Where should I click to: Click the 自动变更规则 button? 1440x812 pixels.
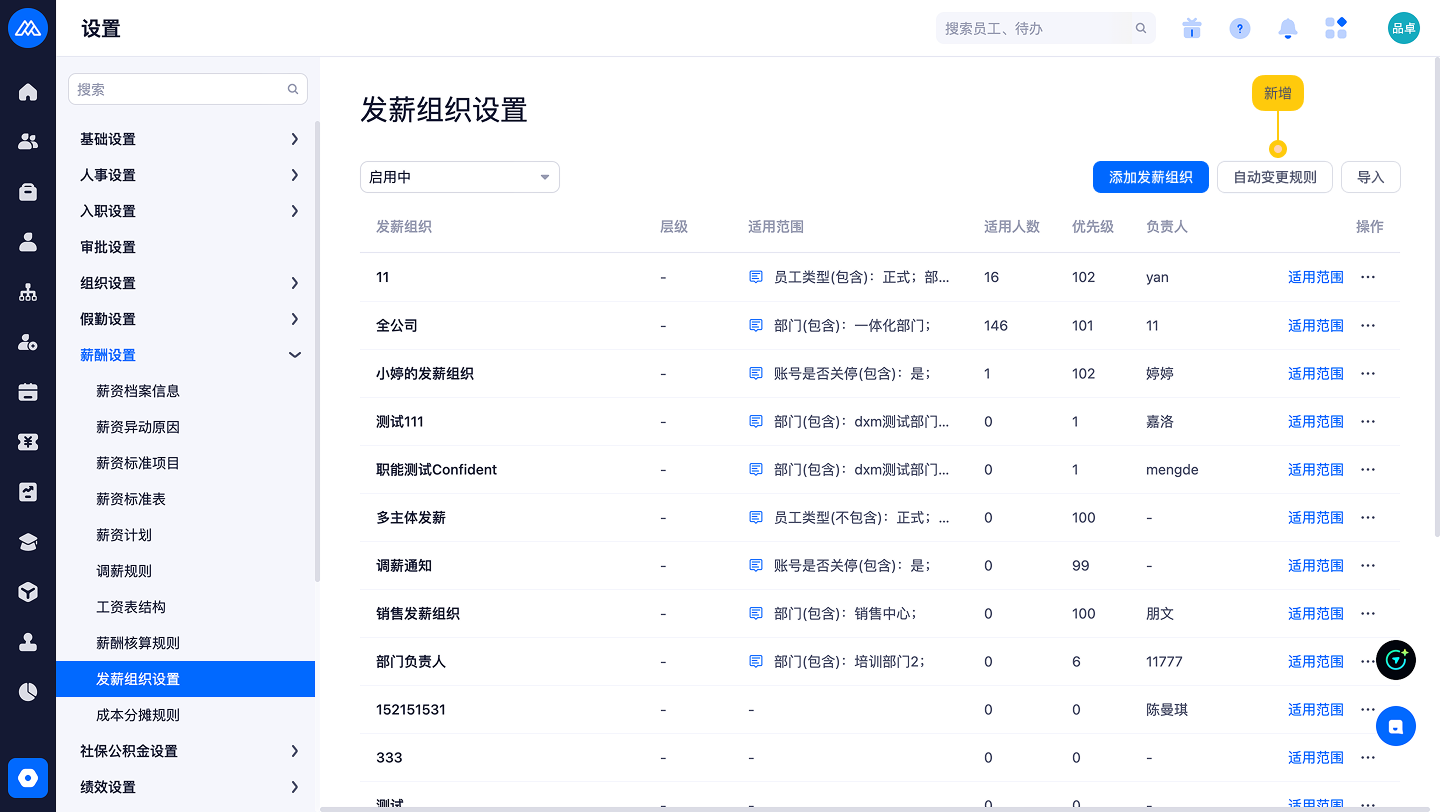[1274, 177]
